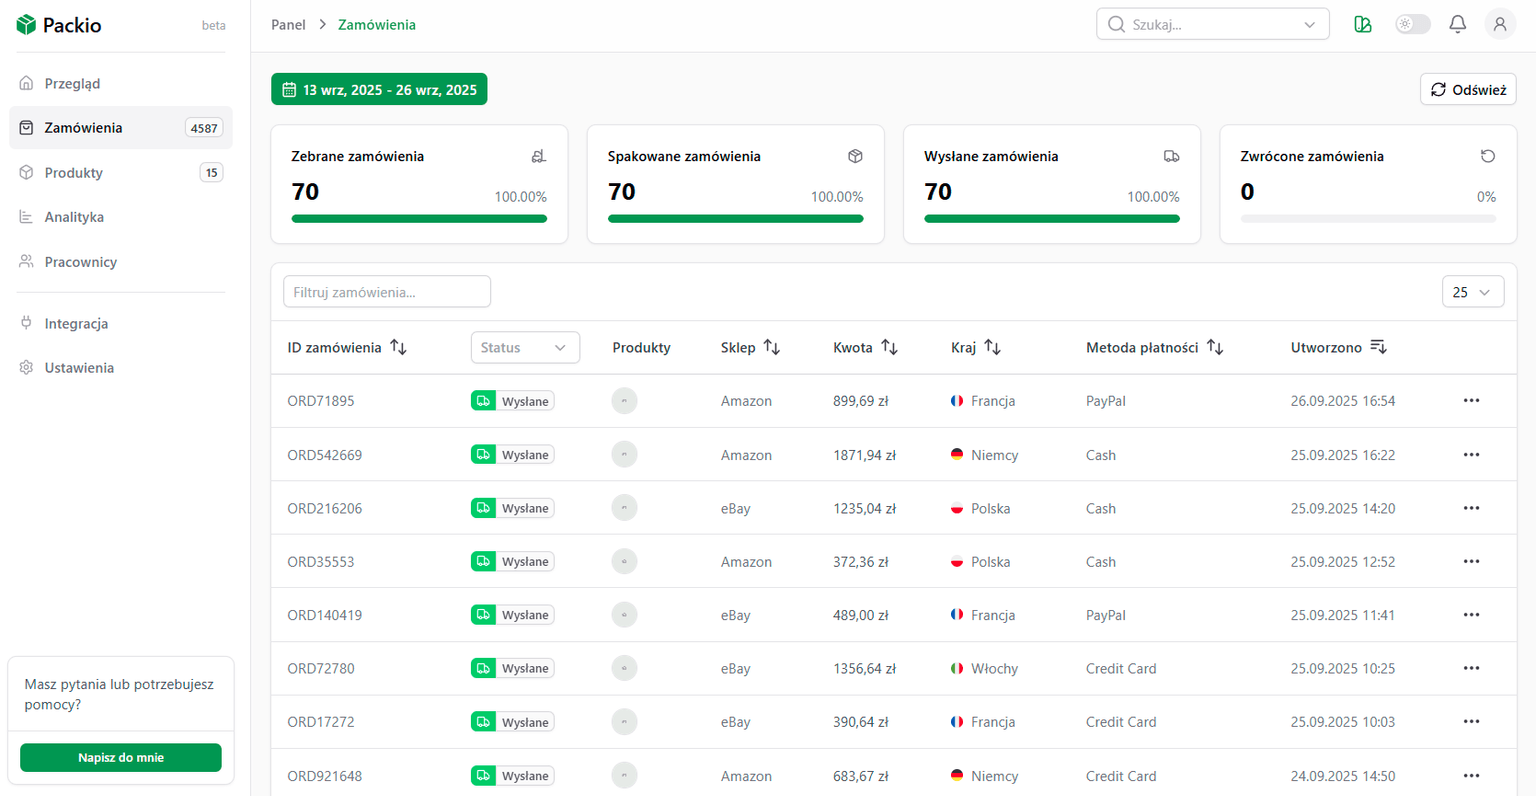1536x796 pixels.
Task: Click the Utworzono sort icon
Action: point(1378,347)
